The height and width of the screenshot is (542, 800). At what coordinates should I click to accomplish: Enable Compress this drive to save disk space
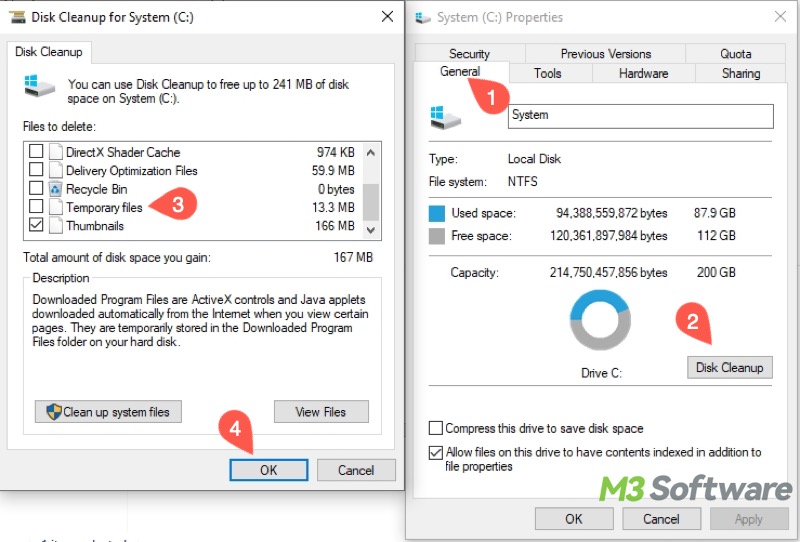[x=436, y=428]
